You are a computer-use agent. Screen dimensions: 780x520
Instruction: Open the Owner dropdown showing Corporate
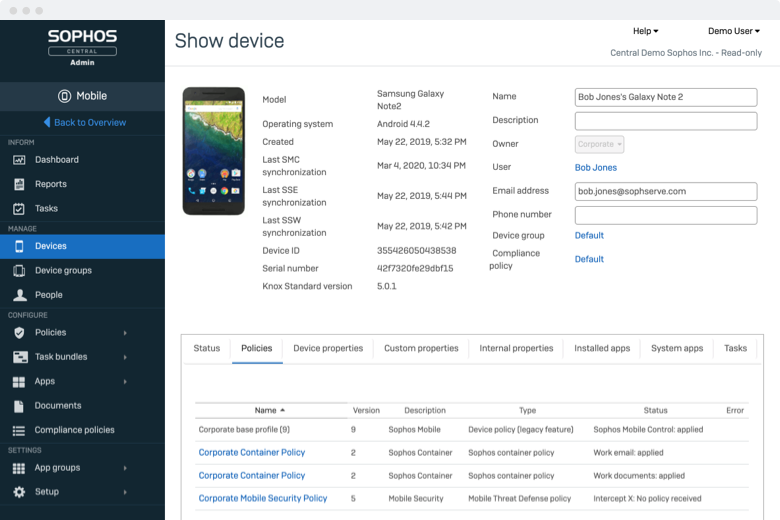coord(600,144)
